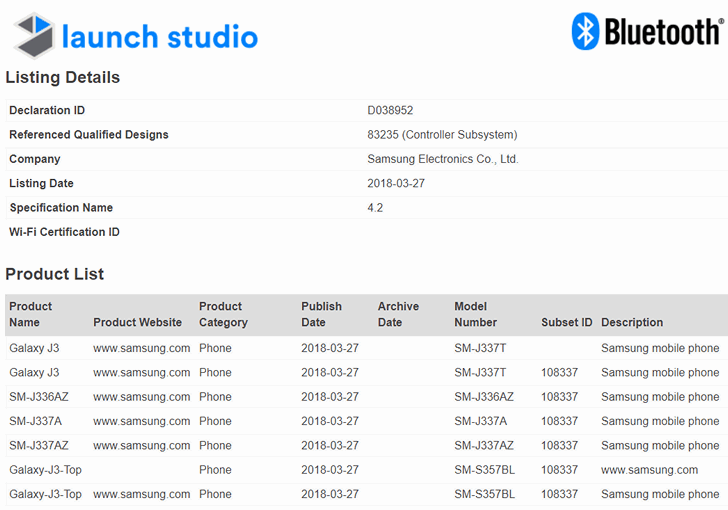728x510 pixels.
Task: Click the SM-J337AZ model number cell
Action: click(x=484, y=445)
